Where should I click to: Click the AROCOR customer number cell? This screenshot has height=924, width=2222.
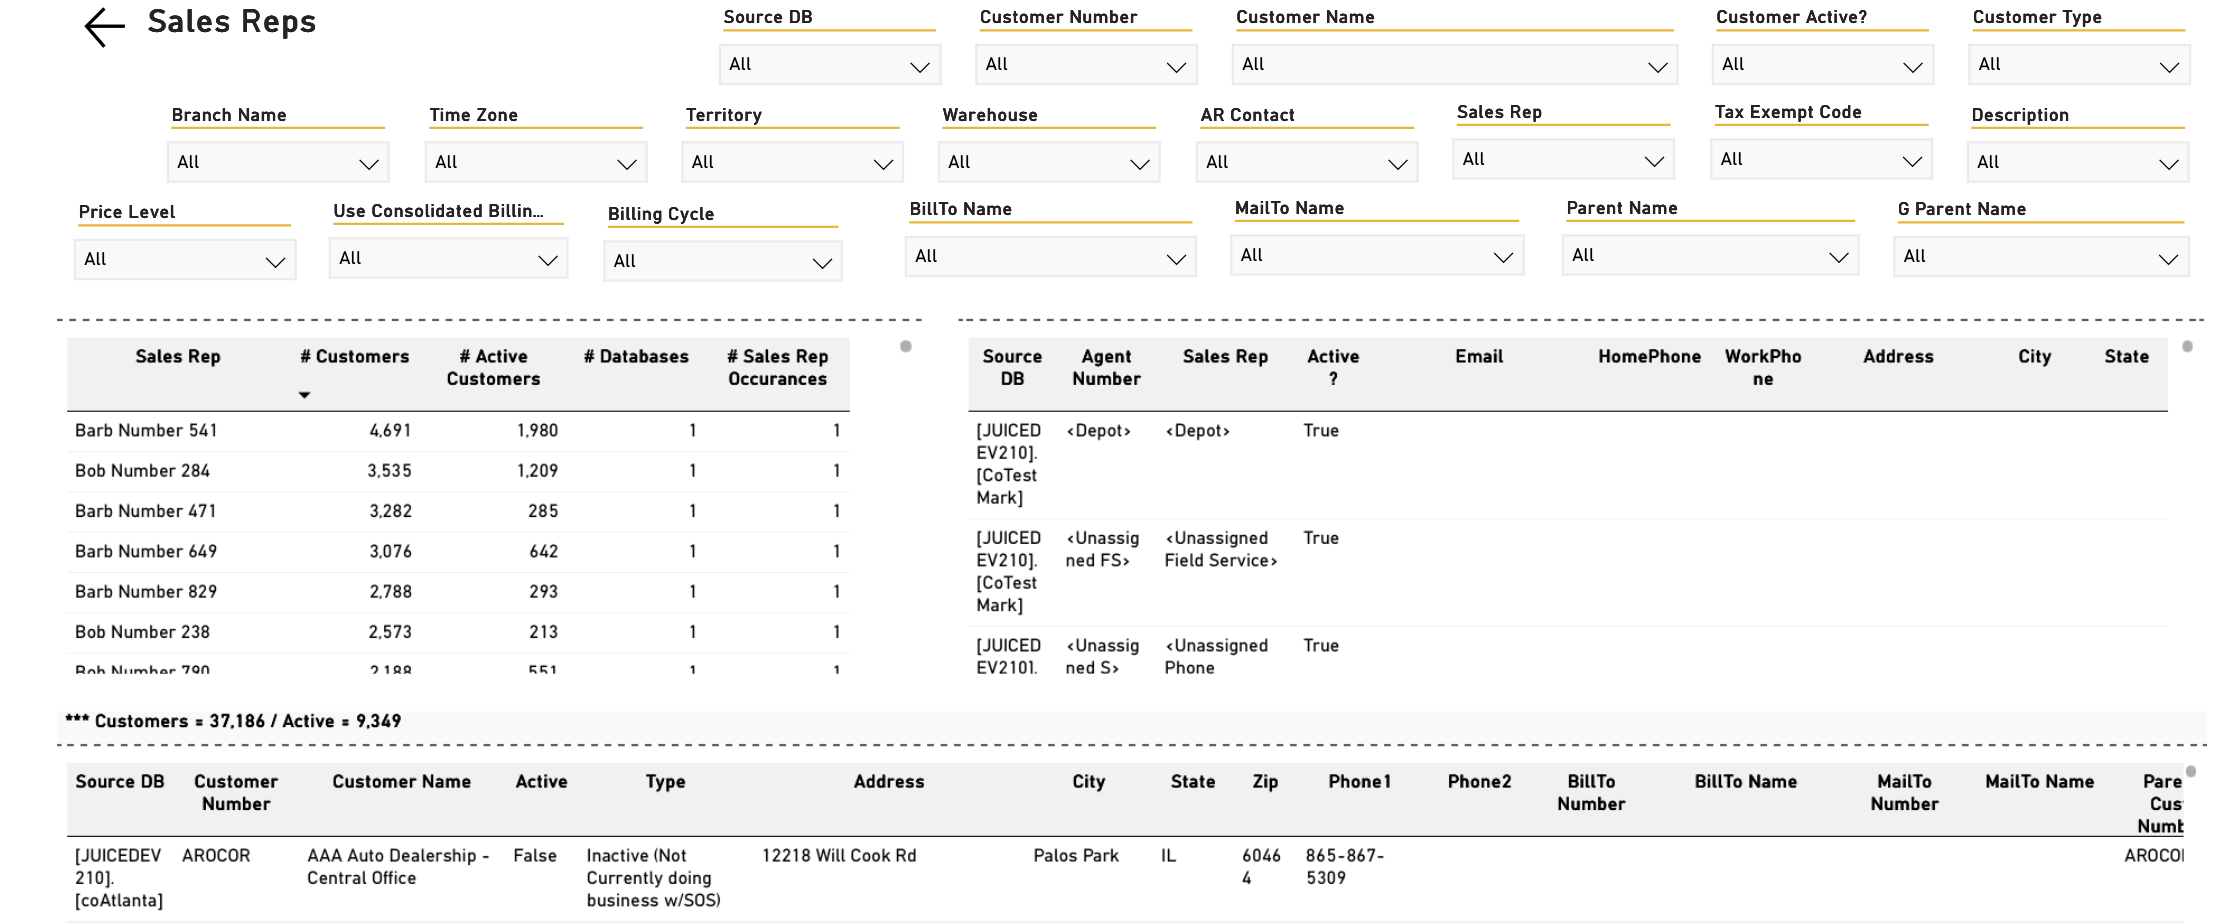point(216,856)
